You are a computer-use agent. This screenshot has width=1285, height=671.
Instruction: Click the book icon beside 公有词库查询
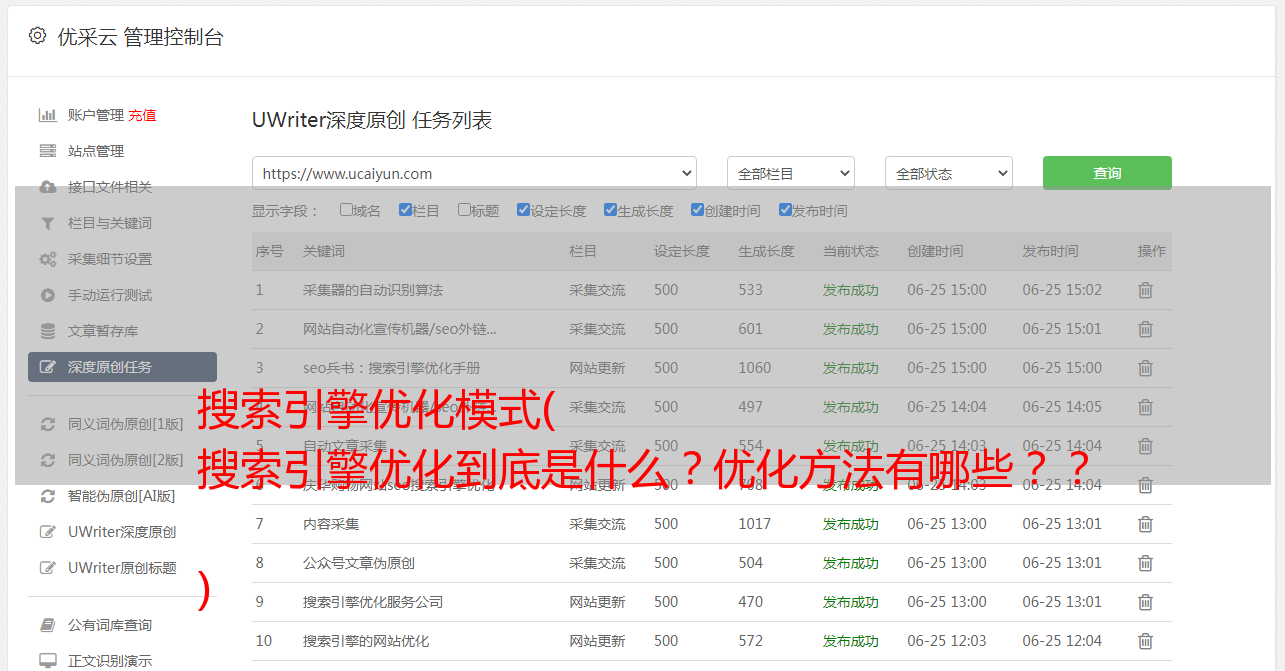(47, 625)
